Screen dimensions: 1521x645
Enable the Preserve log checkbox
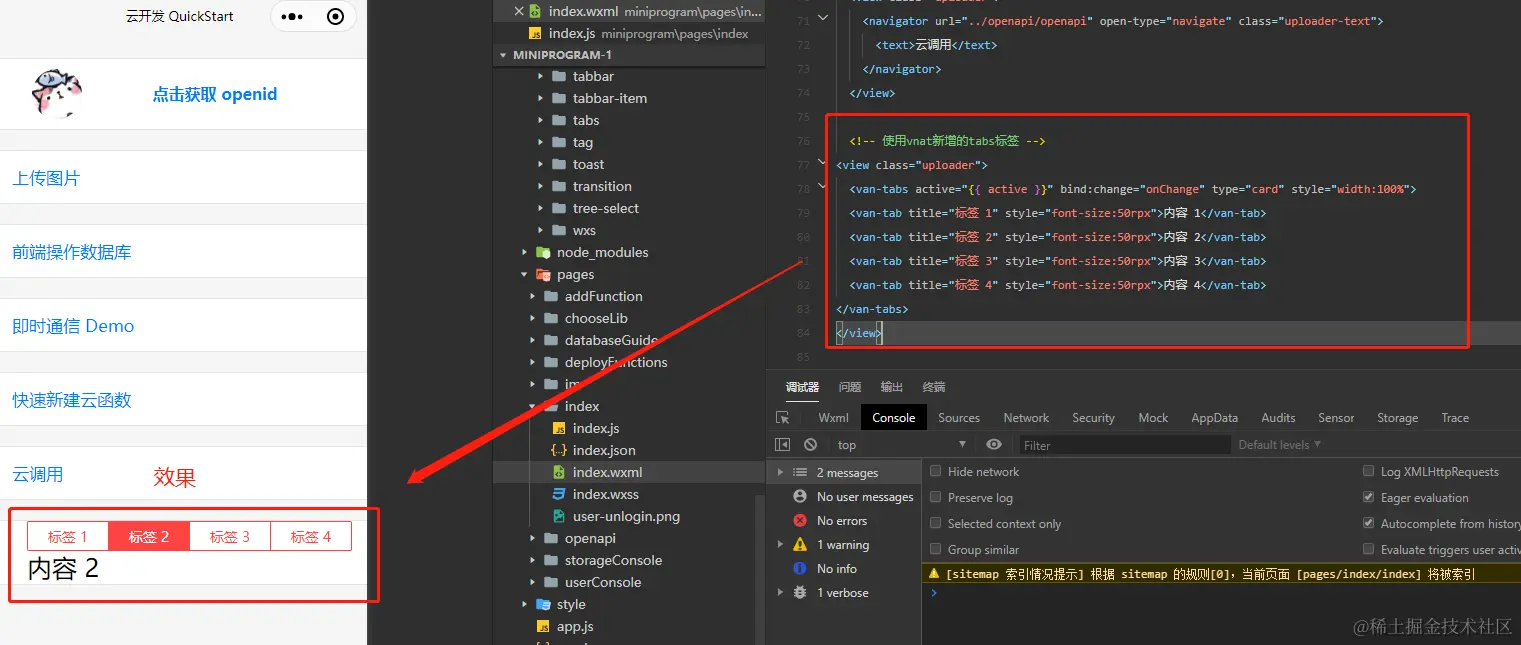(936, 497)
